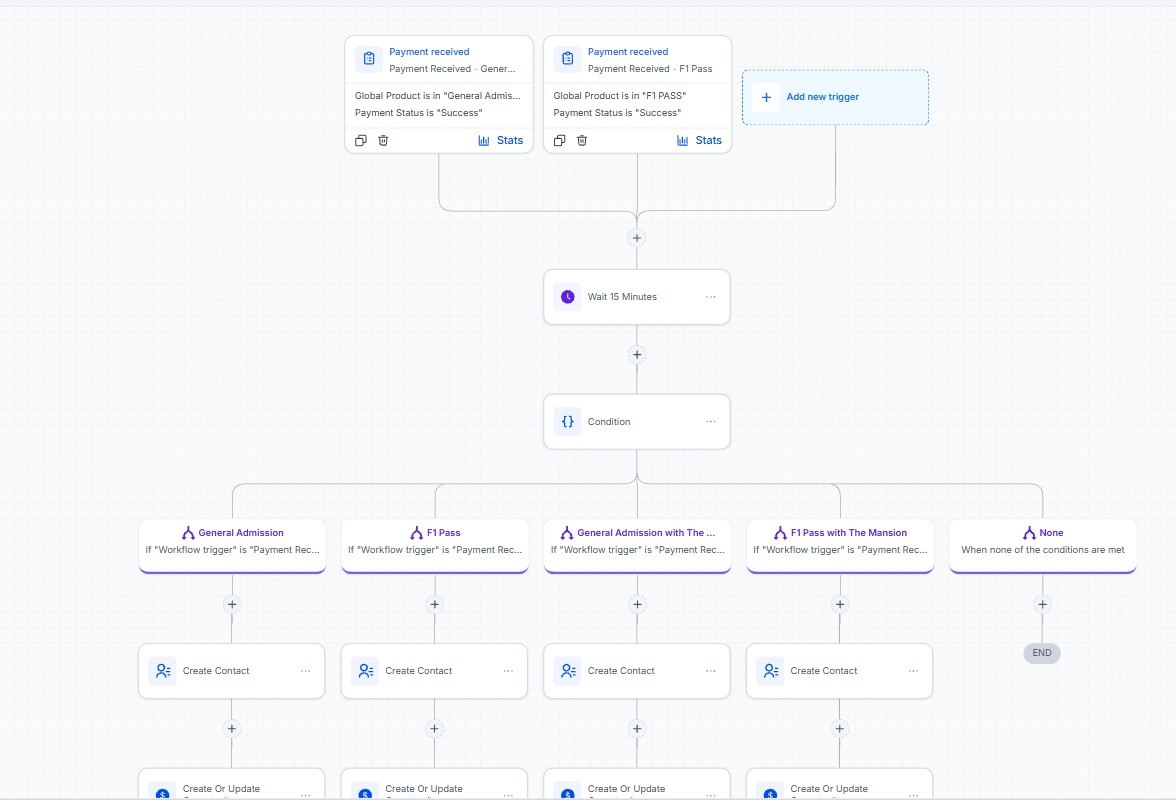Add step under General Admission with The Mansion
Viewport: 1176px width, 800px height.
tap(637, 604)
